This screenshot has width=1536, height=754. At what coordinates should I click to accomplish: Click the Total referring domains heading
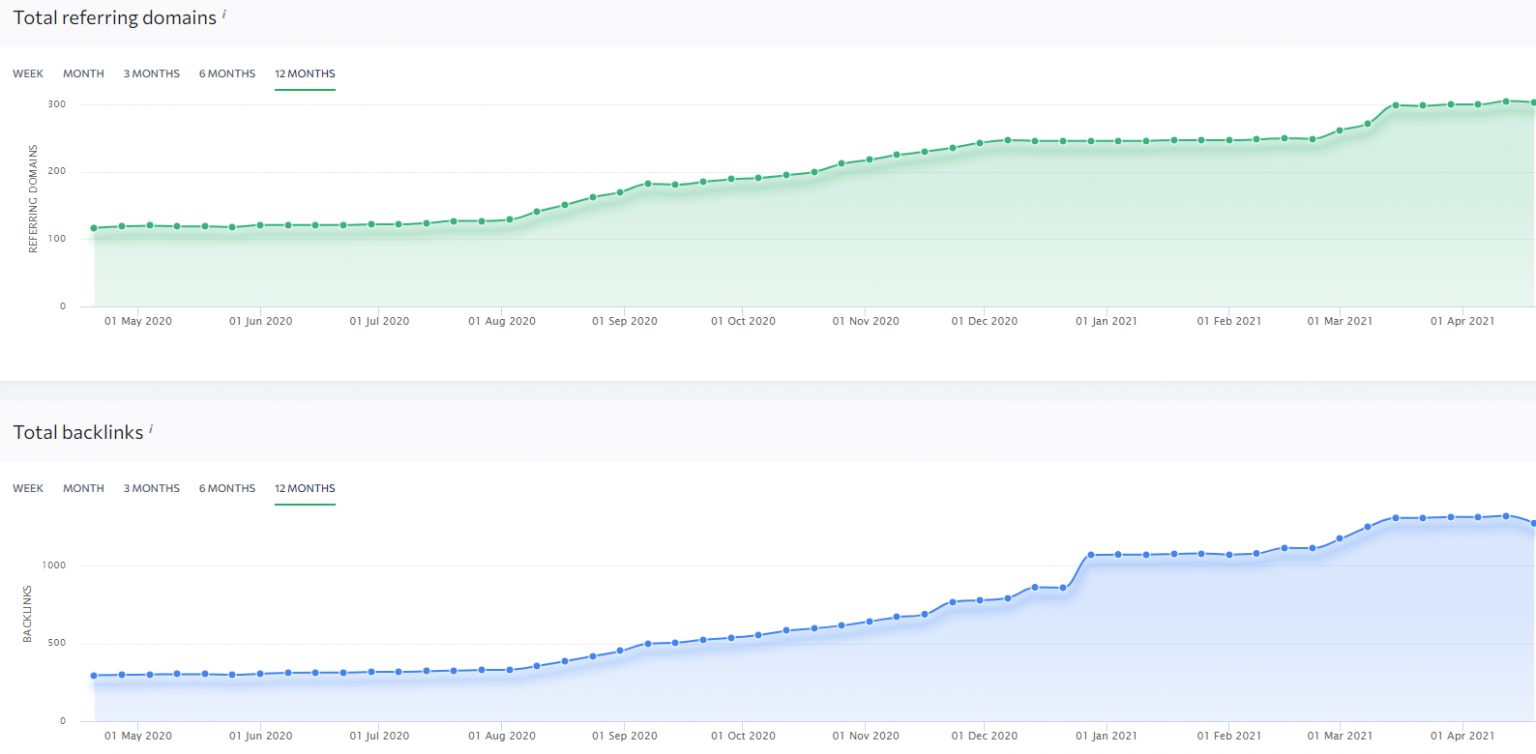click(114, 17)
